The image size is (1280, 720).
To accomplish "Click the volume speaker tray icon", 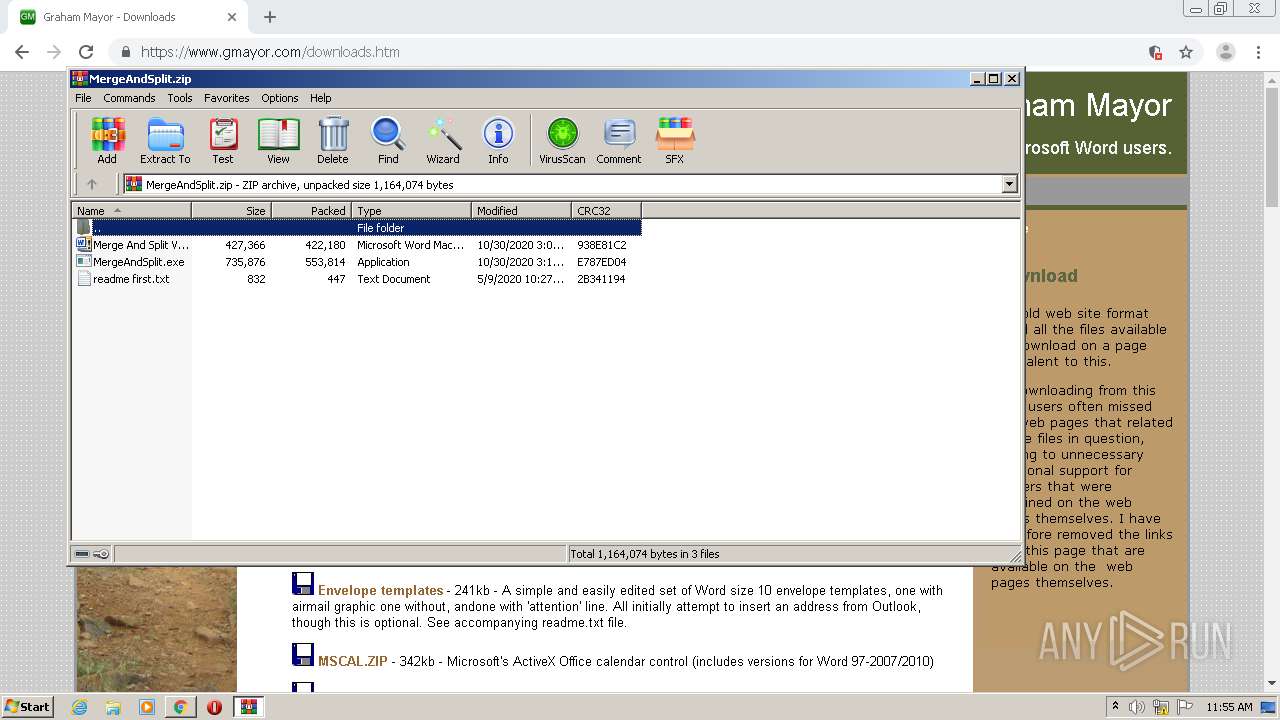I will 1136,707.
